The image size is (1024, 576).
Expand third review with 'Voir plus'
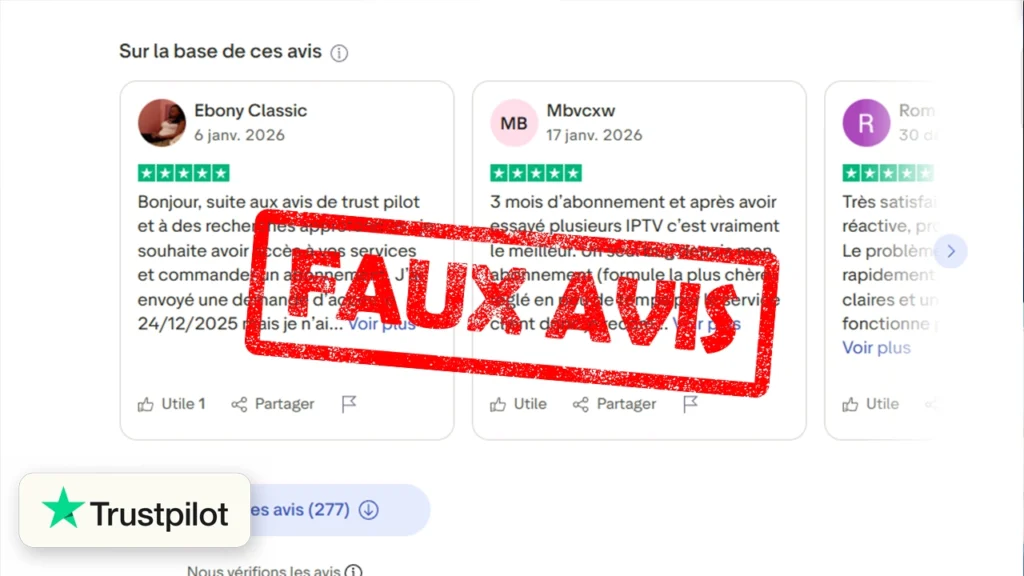click(x=876, y=347)
